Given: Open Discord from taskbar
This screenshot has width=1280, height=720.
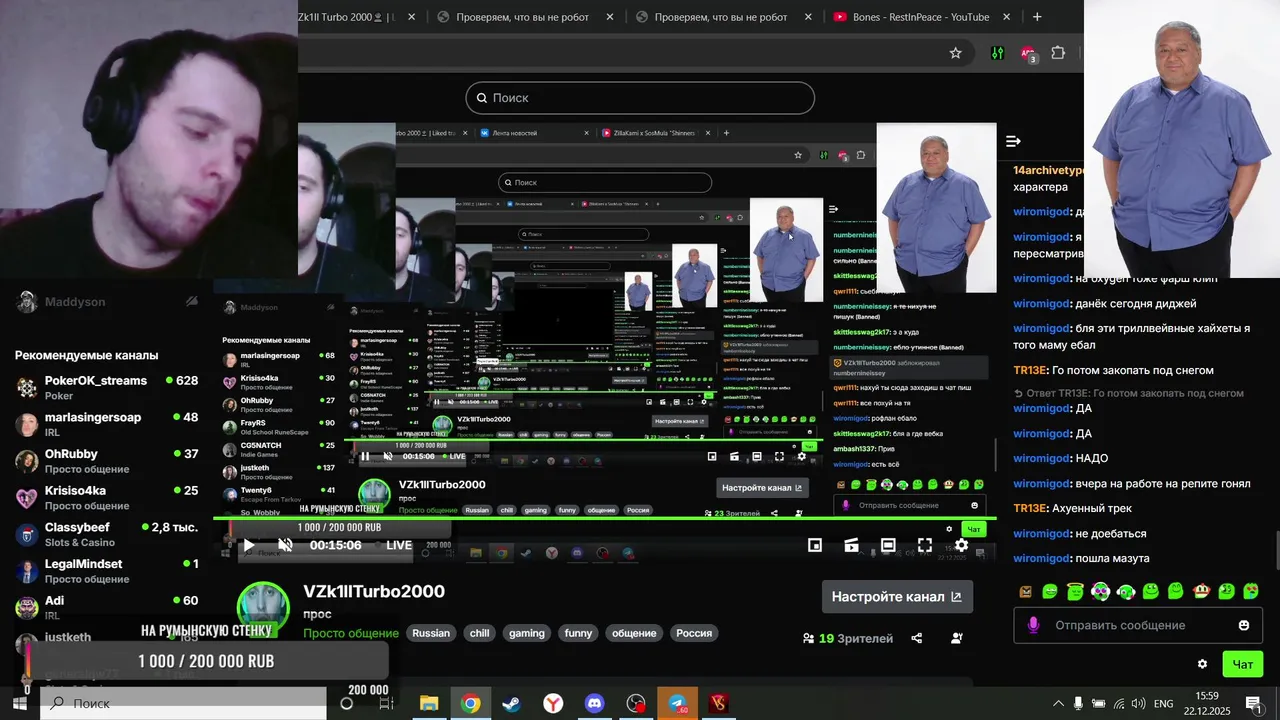Looking at the screenshot, I should [x=595, y=703].
